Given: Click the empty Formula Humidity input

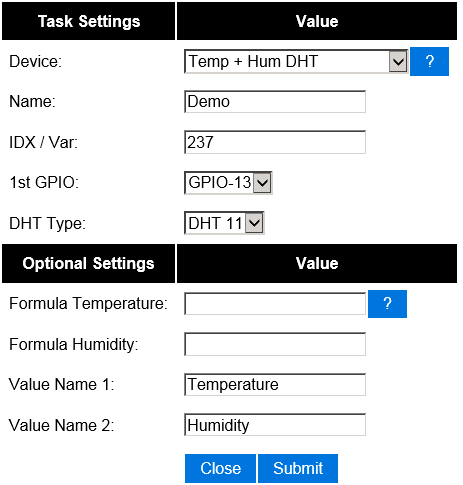Looking at the screenshot, I should pos(275,344).
